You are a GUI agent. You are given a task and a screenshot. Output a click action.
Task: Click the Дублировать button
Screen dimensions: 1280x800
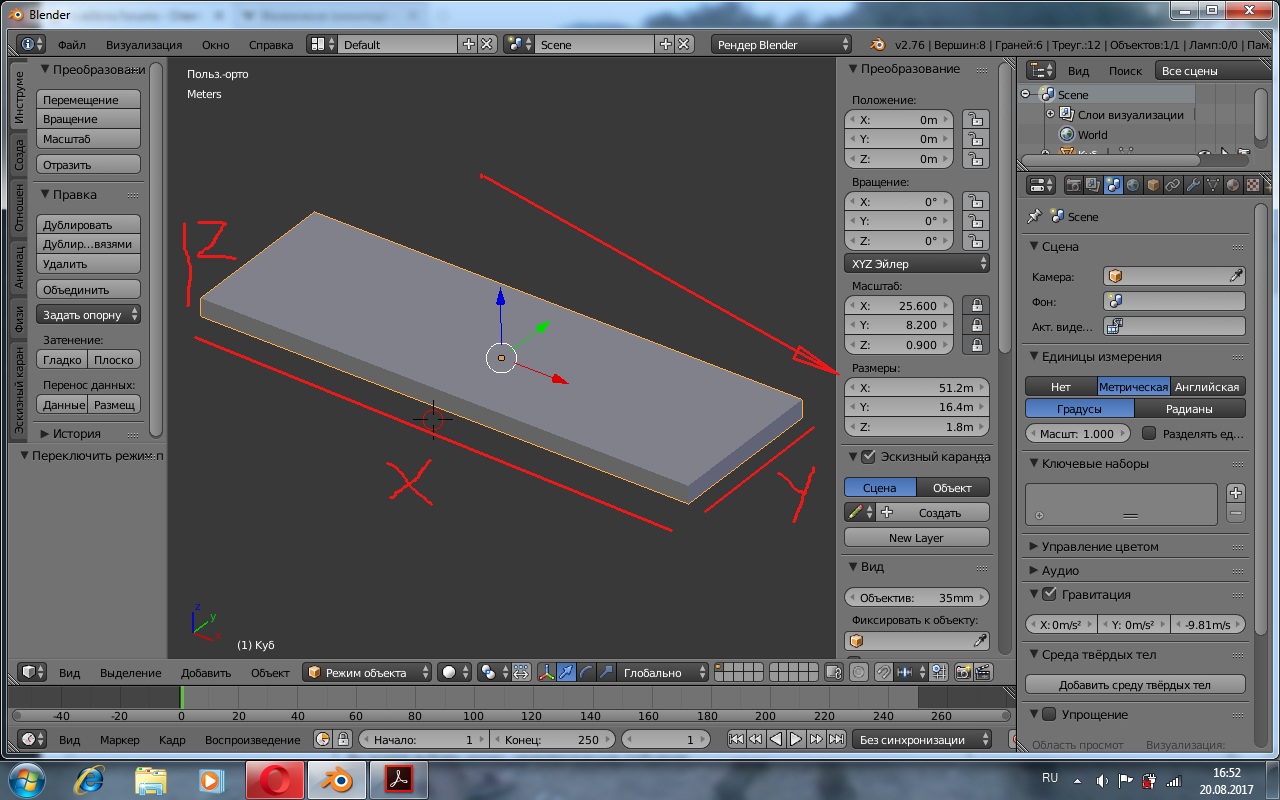[x=88, y=225]
